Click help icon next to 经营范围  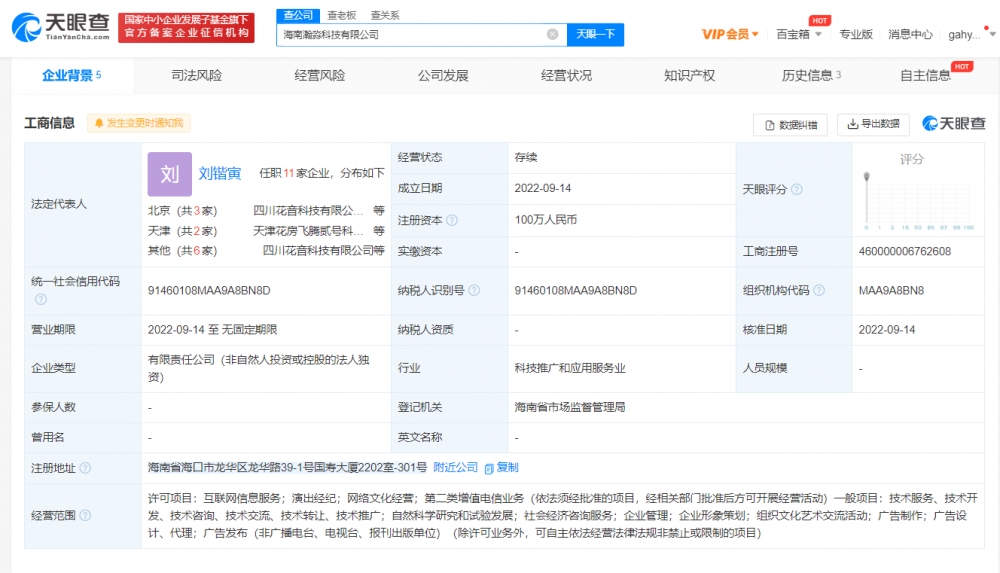click(x=85, y=515)
